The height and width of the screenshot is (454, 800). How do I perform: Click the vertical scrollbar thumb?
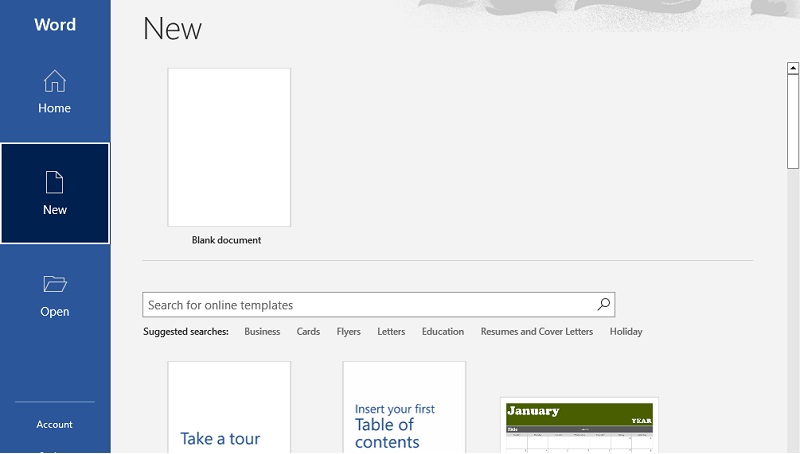792,121
